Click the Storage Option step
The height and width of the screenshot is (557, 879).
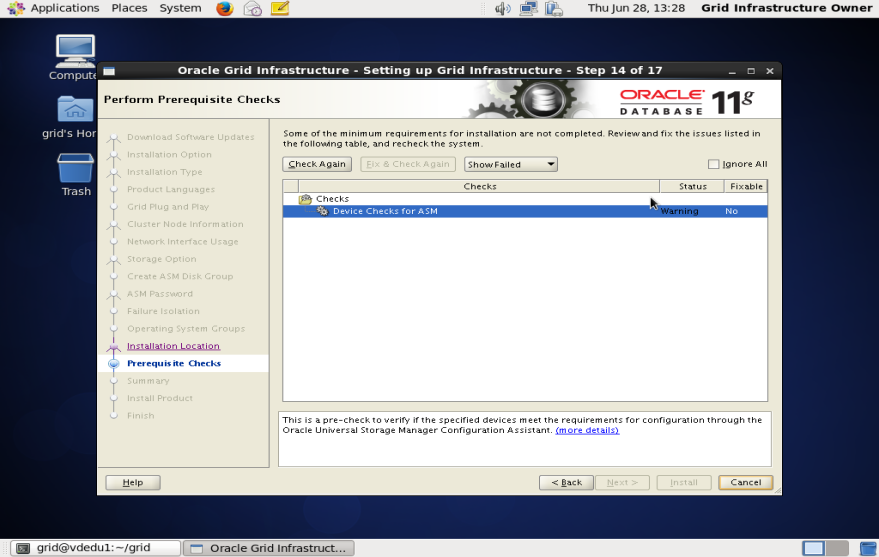tap(161, 259)
